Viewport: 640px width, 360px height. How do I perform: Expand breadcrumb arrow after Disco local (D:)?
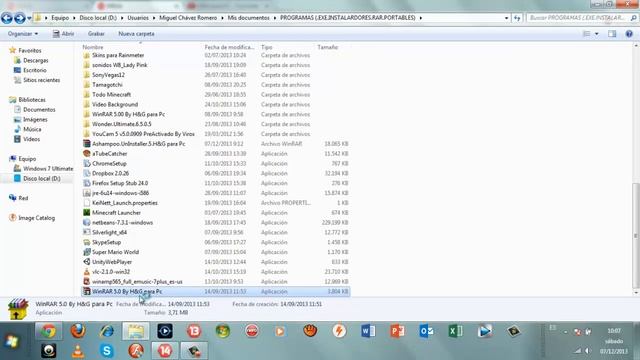pyautogui.click(x=122, y=18)
